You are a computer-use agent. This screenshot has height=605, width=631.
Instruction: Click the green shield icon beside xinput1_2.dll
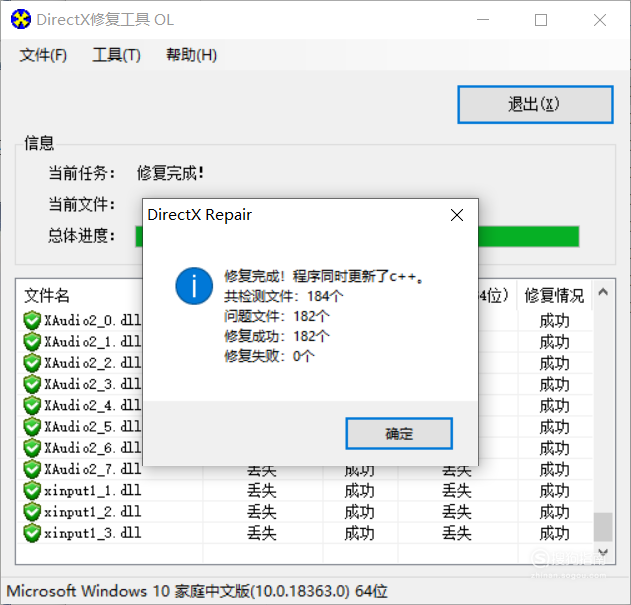tap(32, 512)
